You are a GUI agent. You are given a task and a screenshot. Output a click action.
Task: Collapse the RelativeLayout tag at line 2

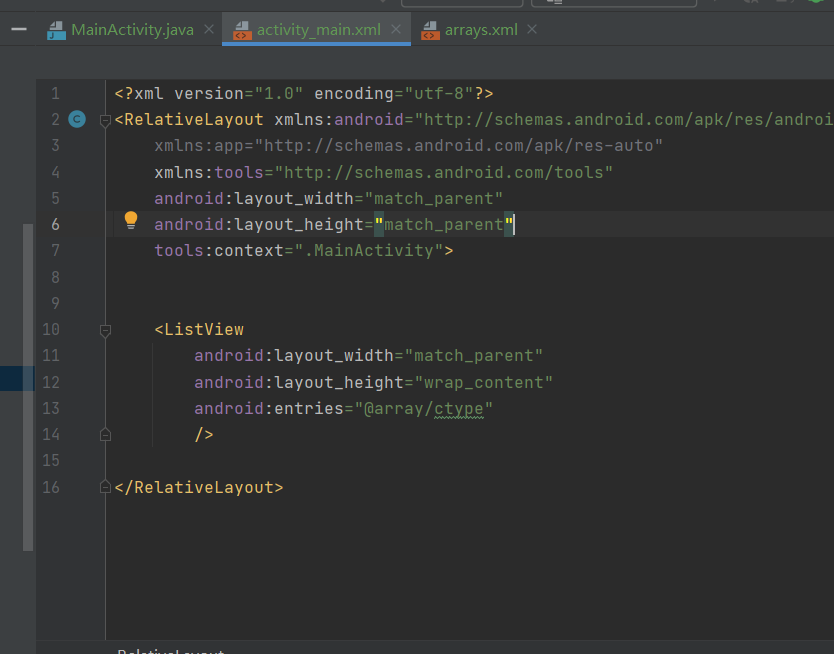pos(105,120)
